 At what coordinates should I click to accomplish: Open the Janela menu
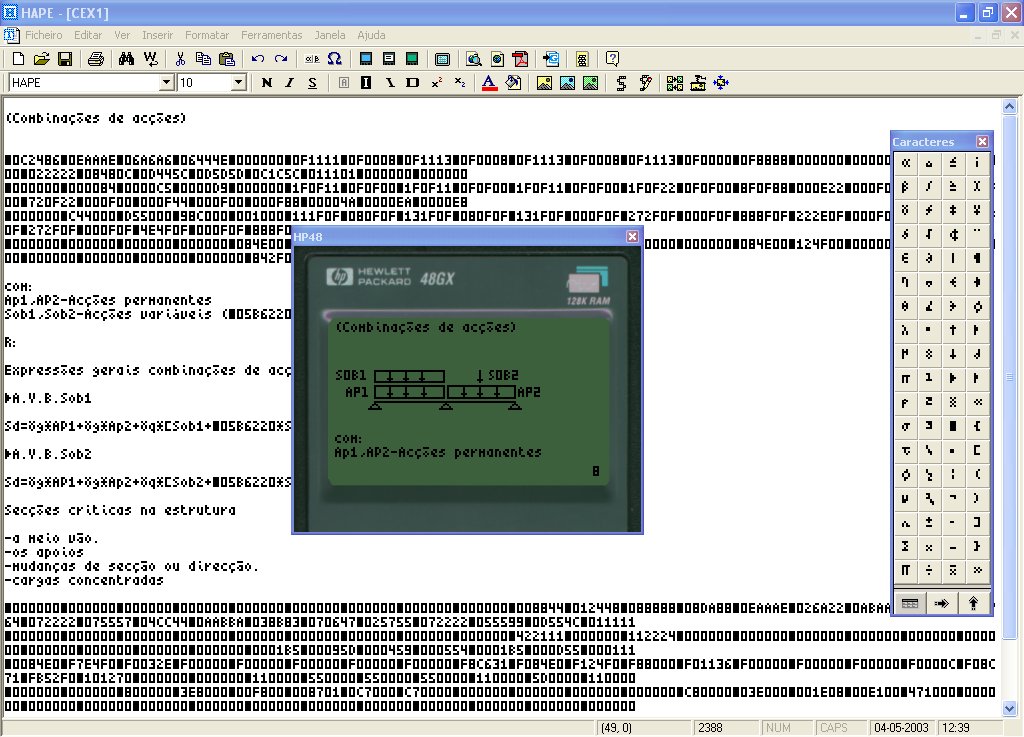coord(330,35)
